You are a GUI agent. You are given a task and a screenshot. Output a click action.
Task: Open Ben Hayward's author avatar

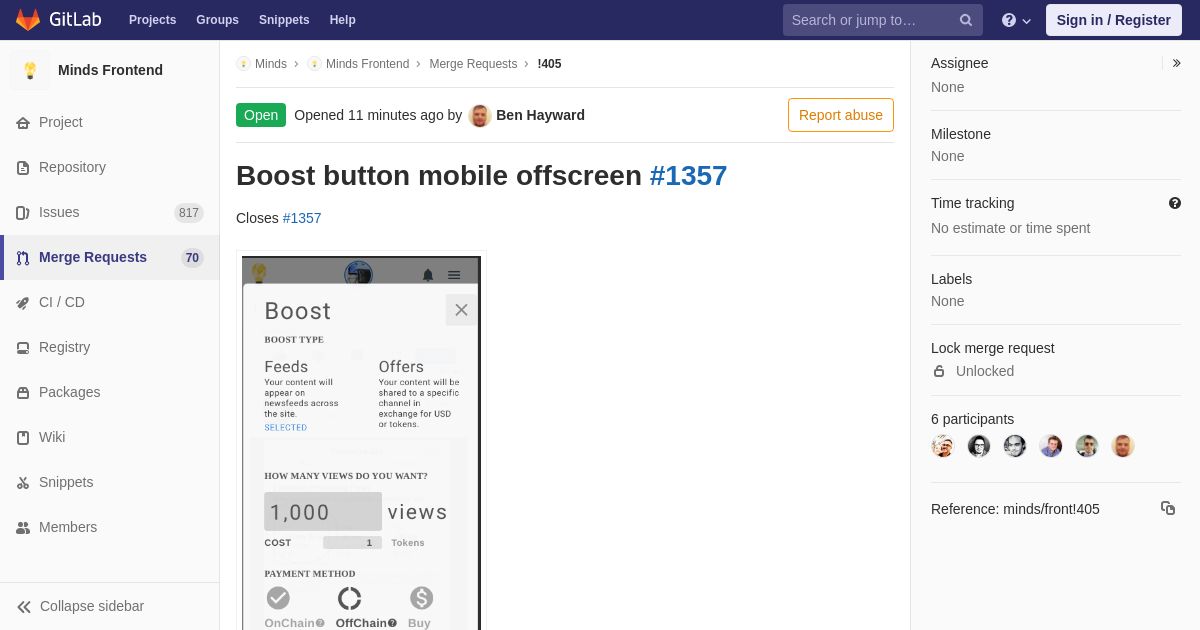[x=480, y=115]
